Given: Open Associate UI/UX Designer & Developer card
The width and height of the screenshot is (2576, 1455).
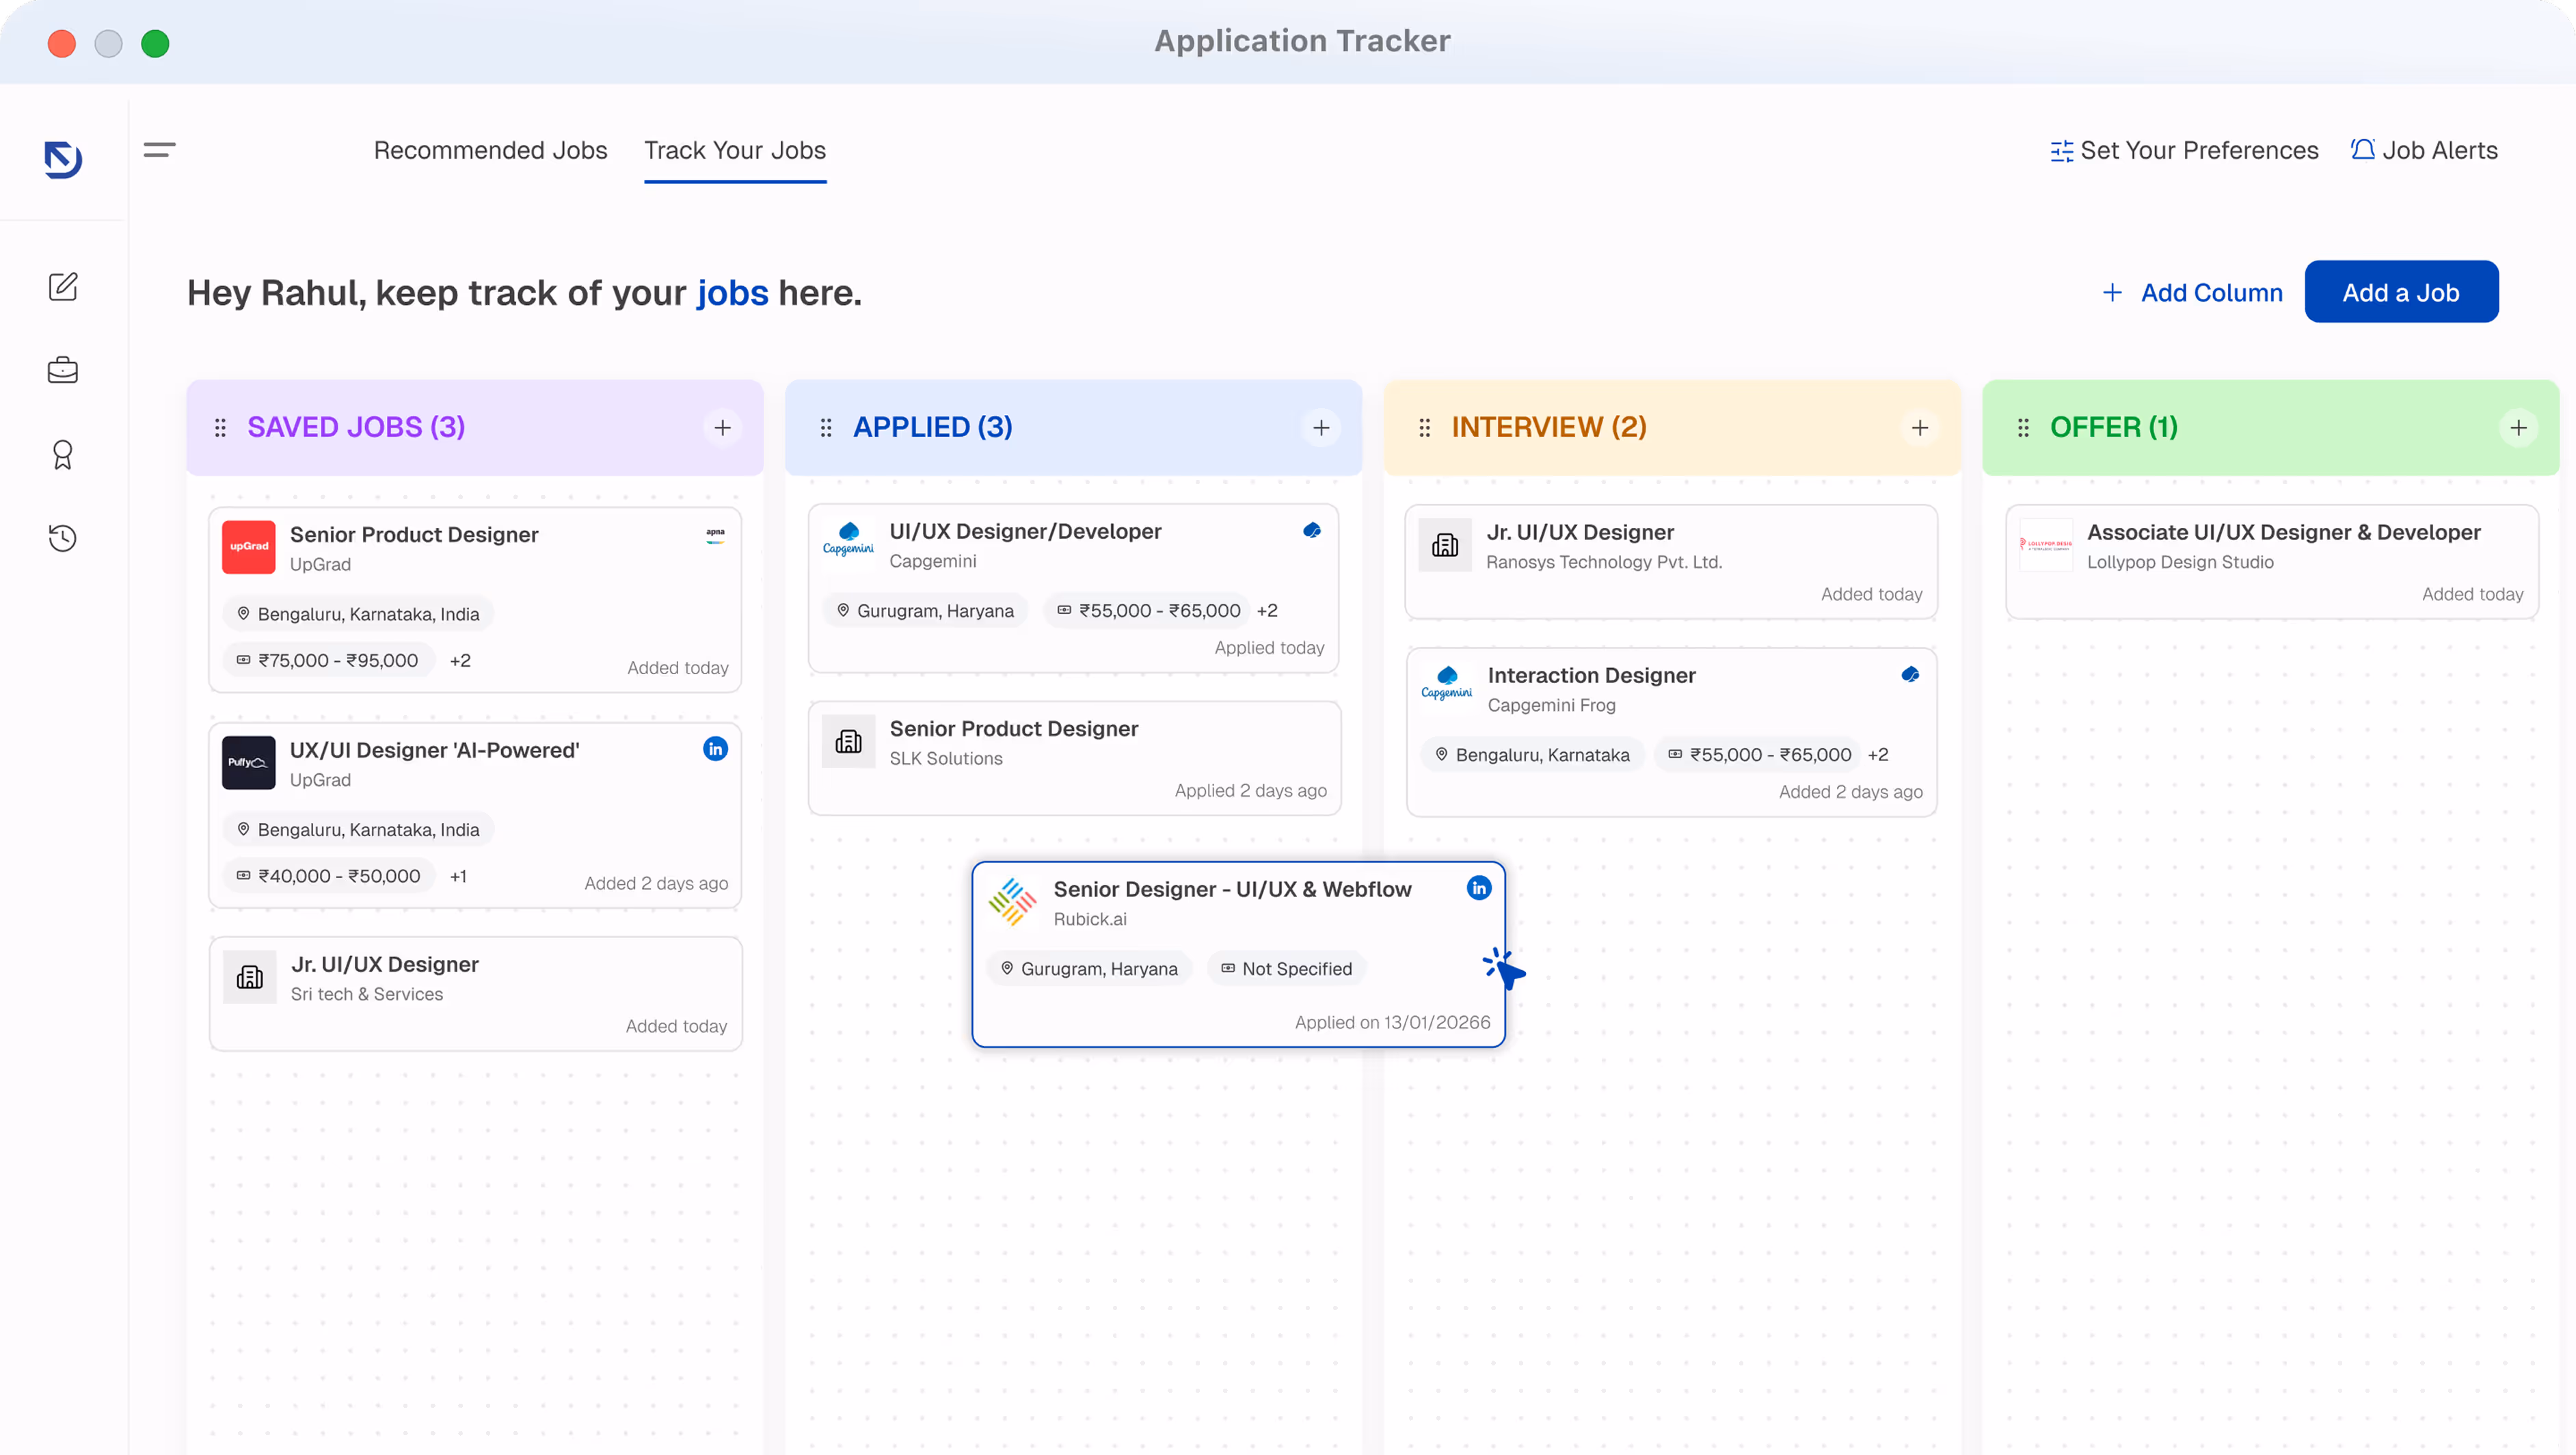Looking at the screenshot, I should pyautogui.click(x=2271, y=561).
